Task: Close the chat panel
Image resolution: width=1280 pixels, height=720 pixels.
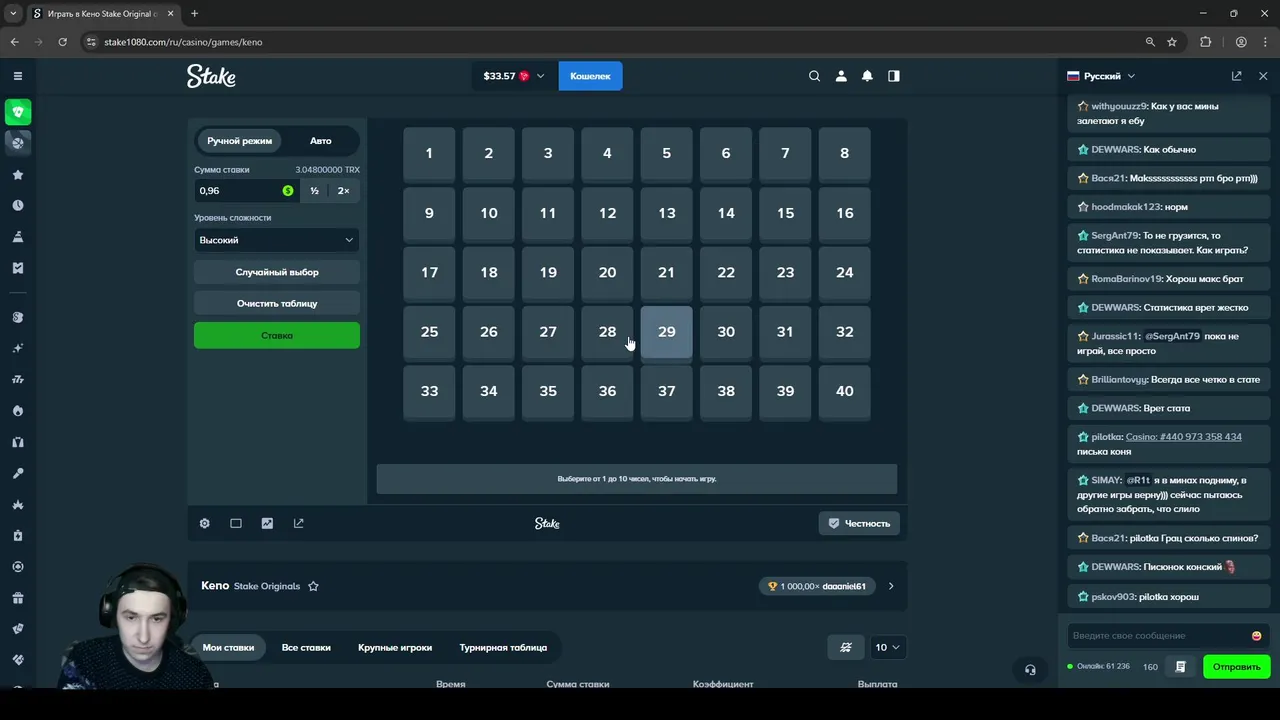Action: 1263,76
